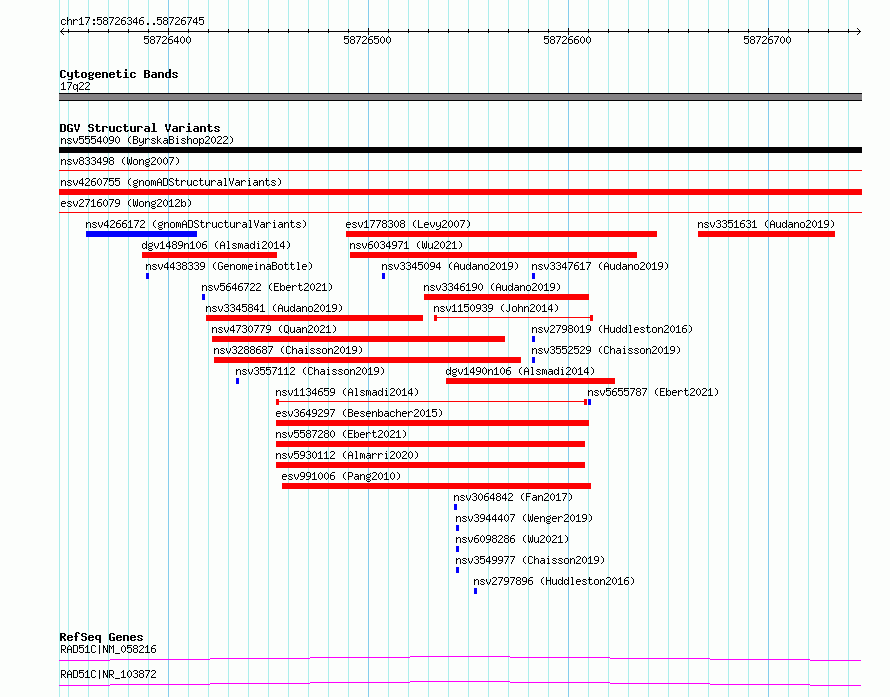Open nsv3549977 (Chaisson2019) label
This screenshot has height=697, width=890.
(x=530, y=560)
